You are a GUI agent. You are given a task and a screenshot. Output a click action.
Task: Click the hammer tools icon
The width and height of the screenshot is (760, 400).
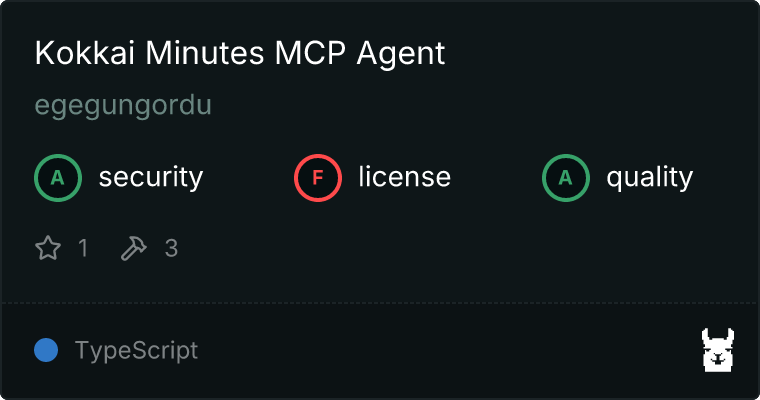coord(133,248)
